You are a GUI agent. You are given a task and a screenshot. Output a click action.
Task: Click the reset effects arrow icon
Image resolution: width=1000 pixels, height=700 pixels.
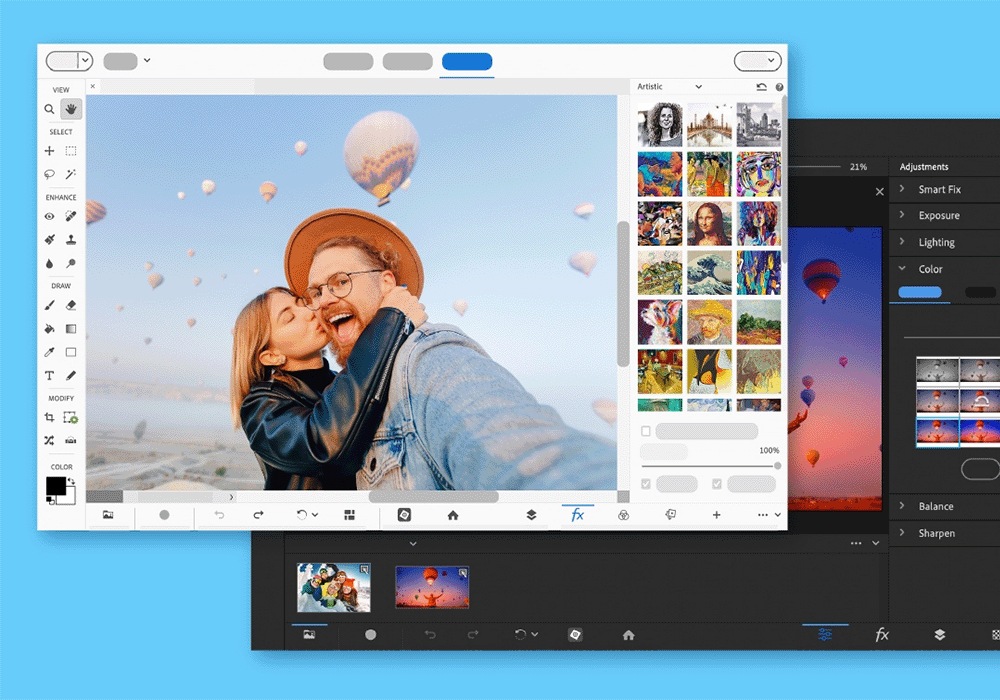tap(762, 87)
